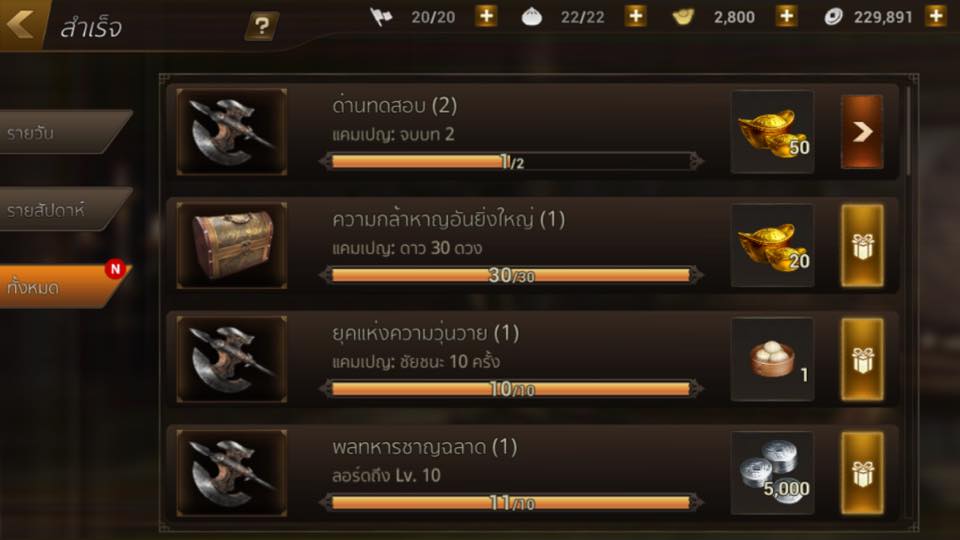Add more flag stamina with plus
The image size is (960, 540).
coord(487,16)
